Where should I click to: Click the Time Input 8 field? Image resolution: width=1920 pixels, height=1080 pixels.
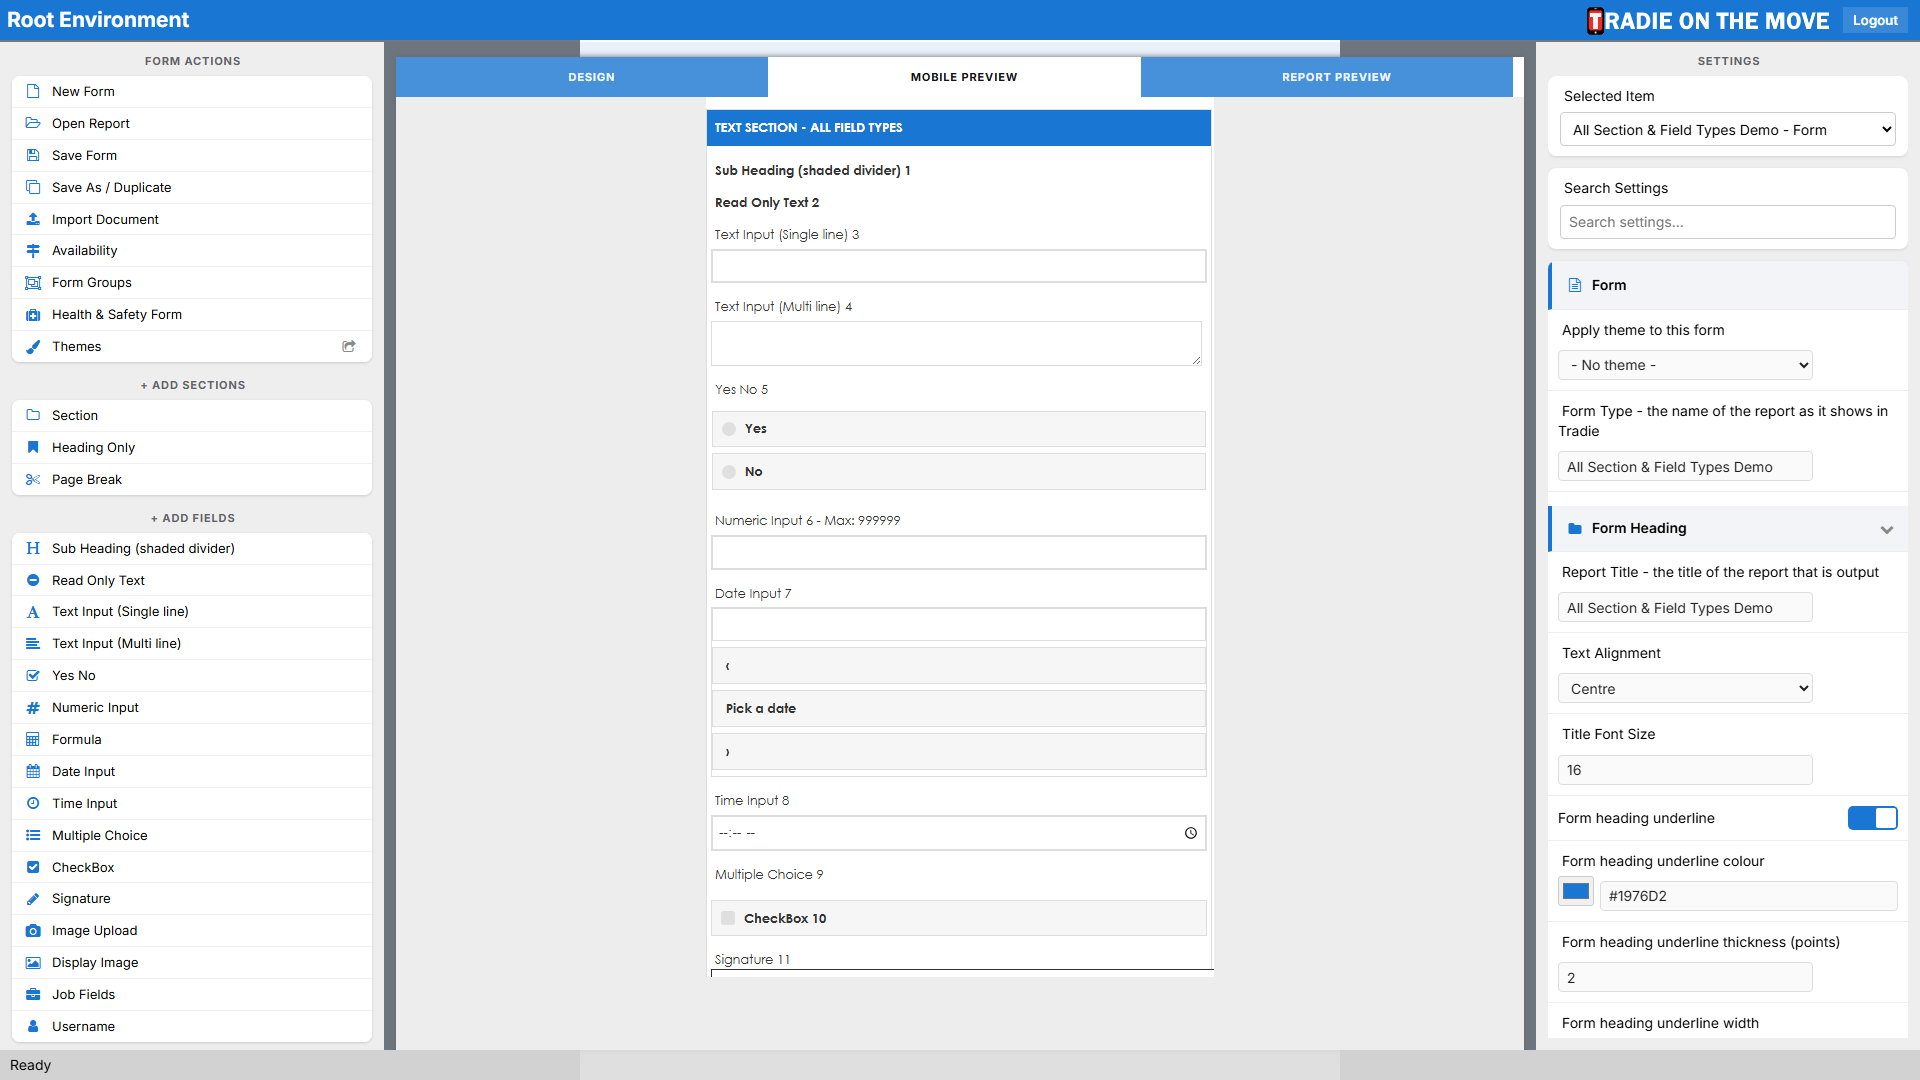(x=959, y=833)
